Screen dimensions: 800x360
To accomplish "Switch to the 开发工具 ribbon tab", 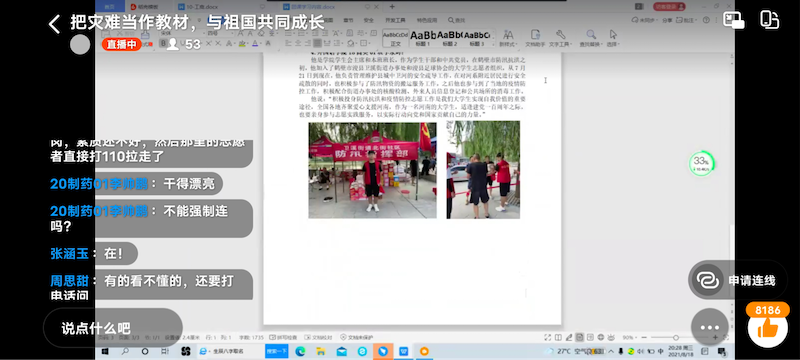I will [395, 20].
